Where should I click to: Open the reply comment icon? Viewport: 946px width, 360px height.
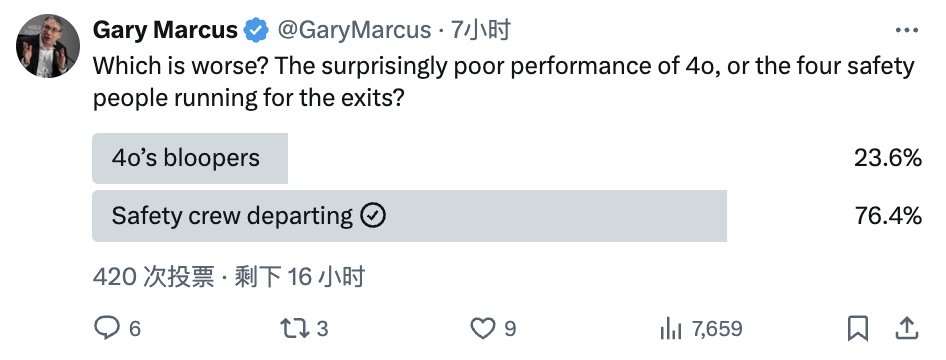[107, 329]
